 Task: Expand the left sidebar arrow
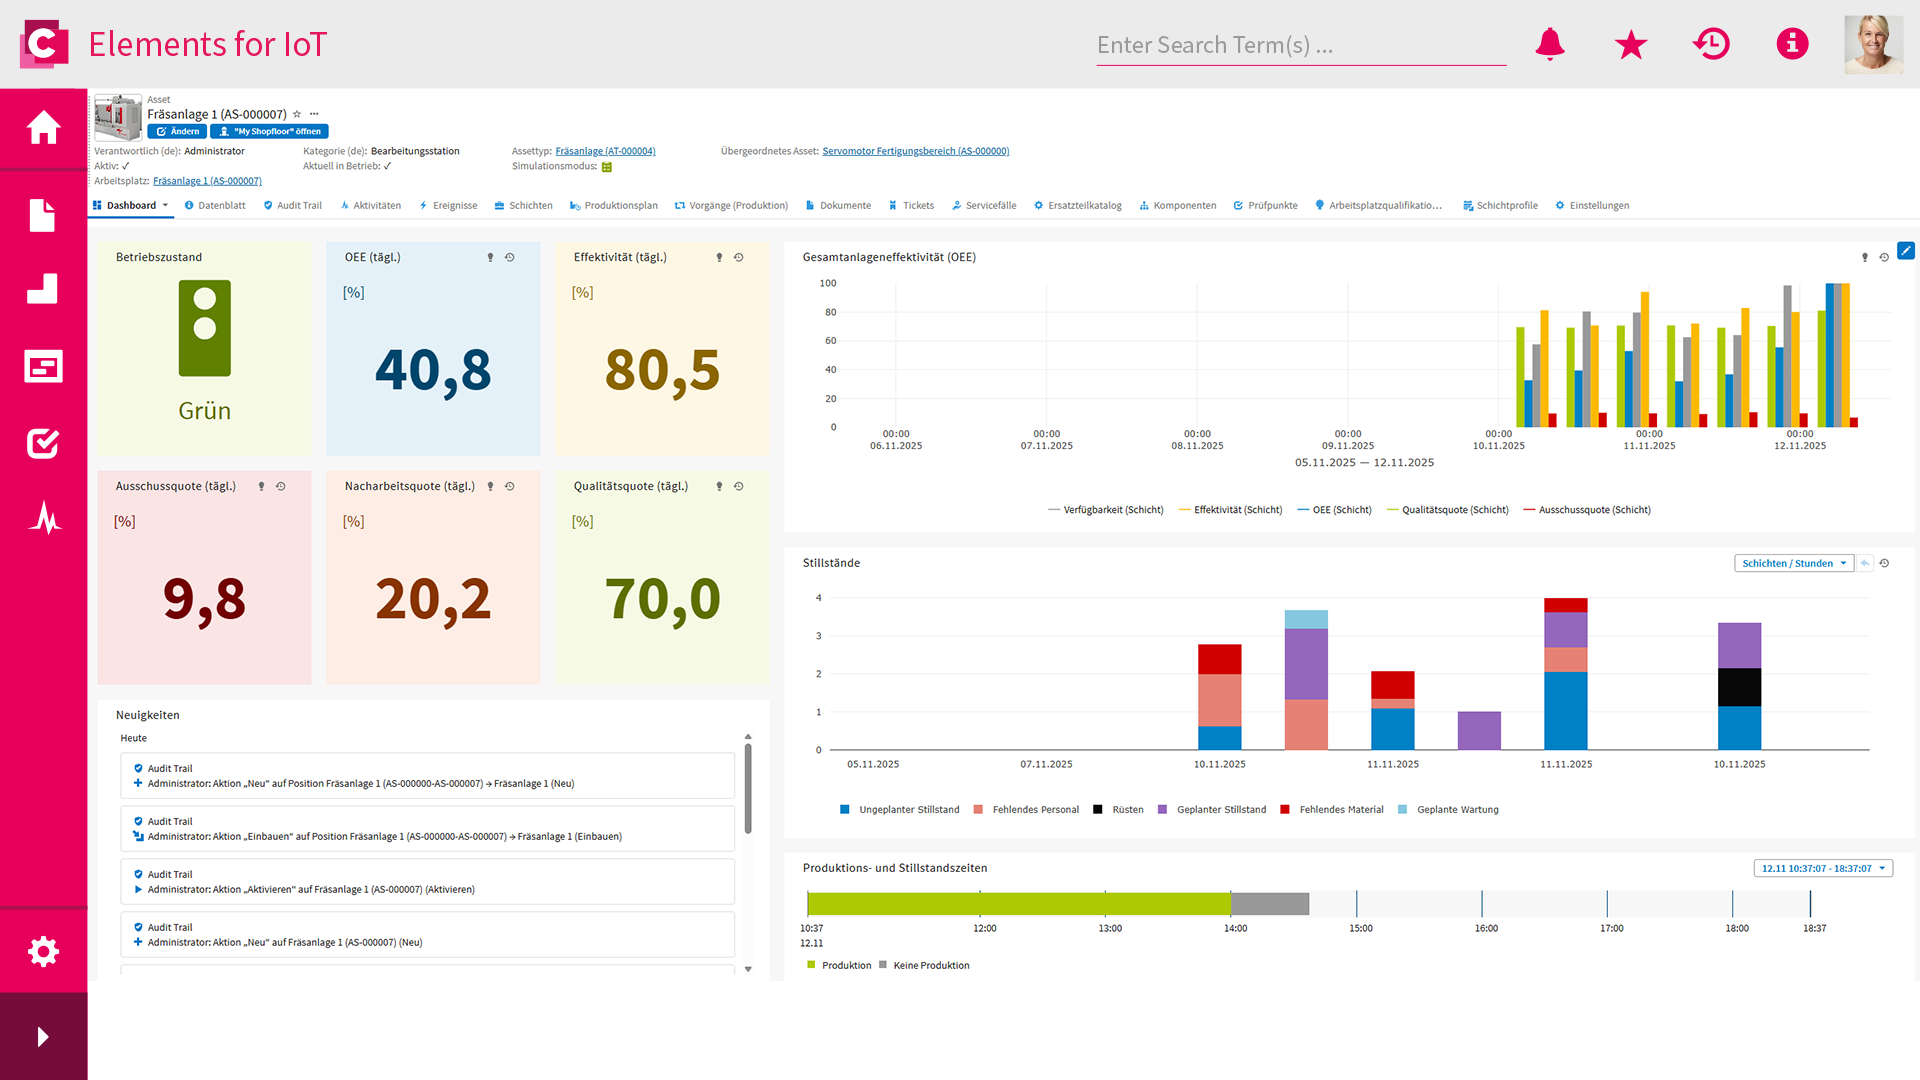pos(43,1037)
